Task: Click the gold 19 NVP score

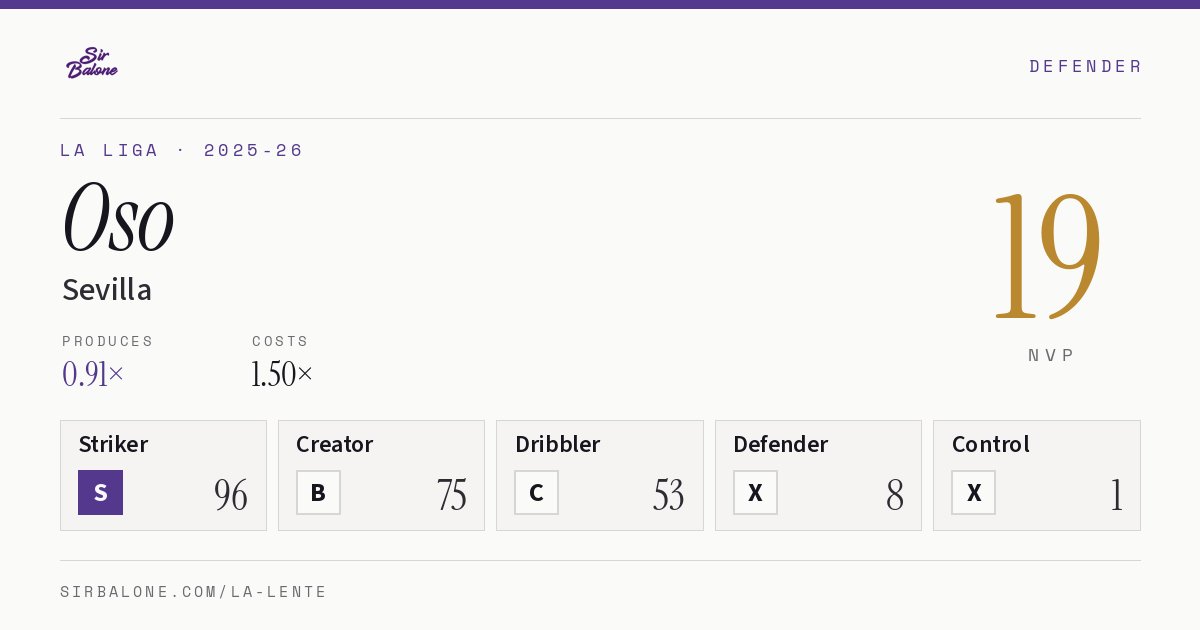Action: 1046,255
